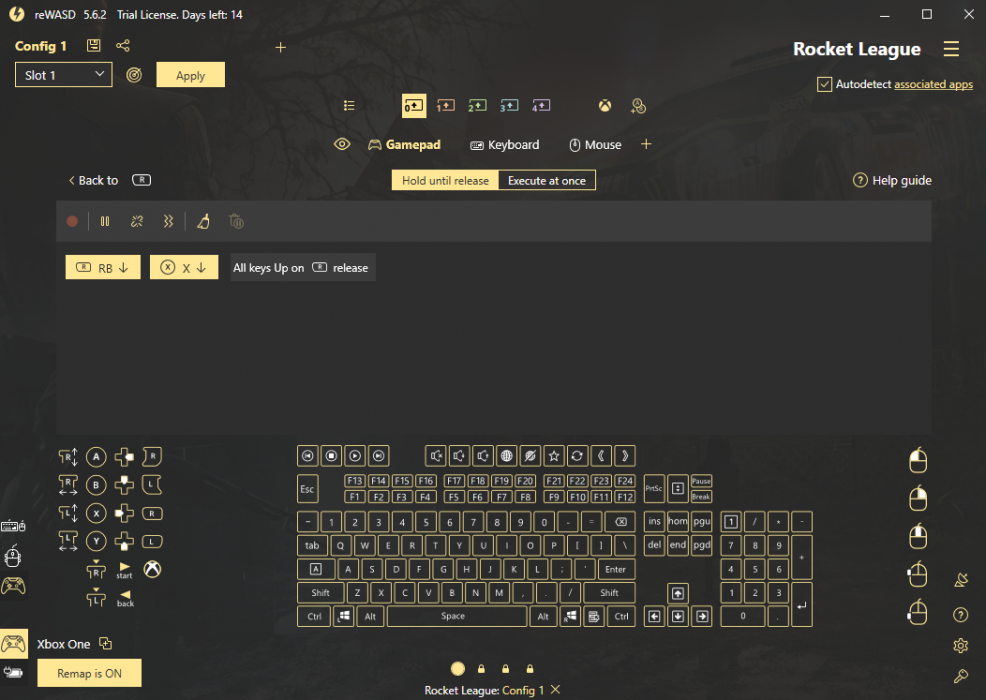Add Xbox home button to combo
The width and height of the screenshot is (986, 700).
click(x=152, y=569)
